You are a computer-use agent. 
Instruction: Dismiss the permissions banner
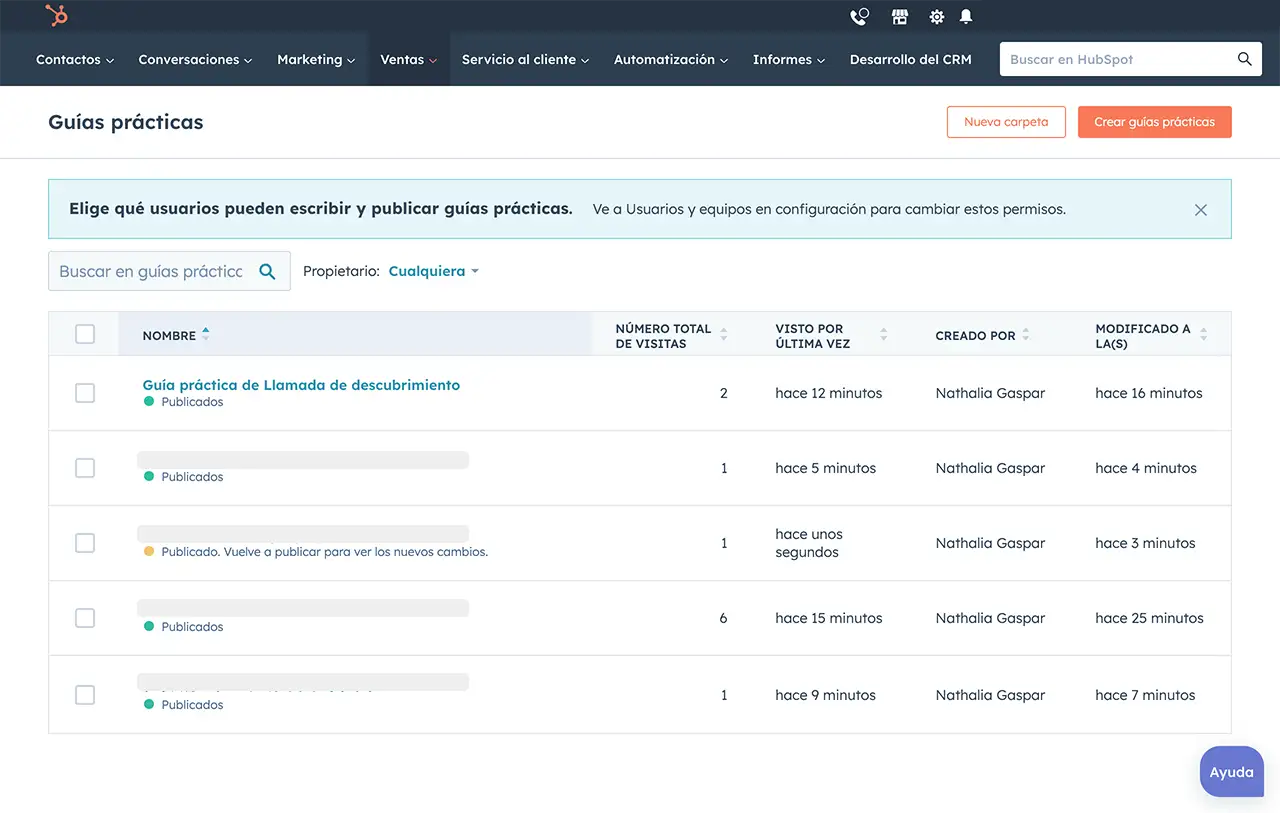[1201, 210]
